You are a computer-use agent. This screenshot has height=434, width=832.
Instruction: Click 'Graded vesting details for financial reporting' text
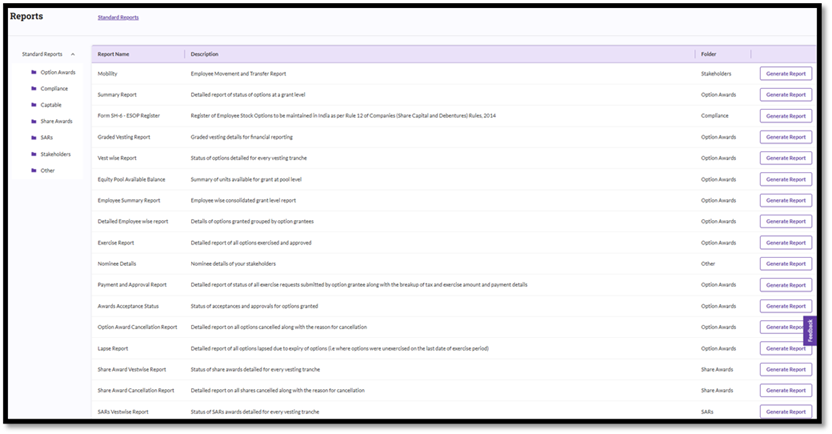241,137
